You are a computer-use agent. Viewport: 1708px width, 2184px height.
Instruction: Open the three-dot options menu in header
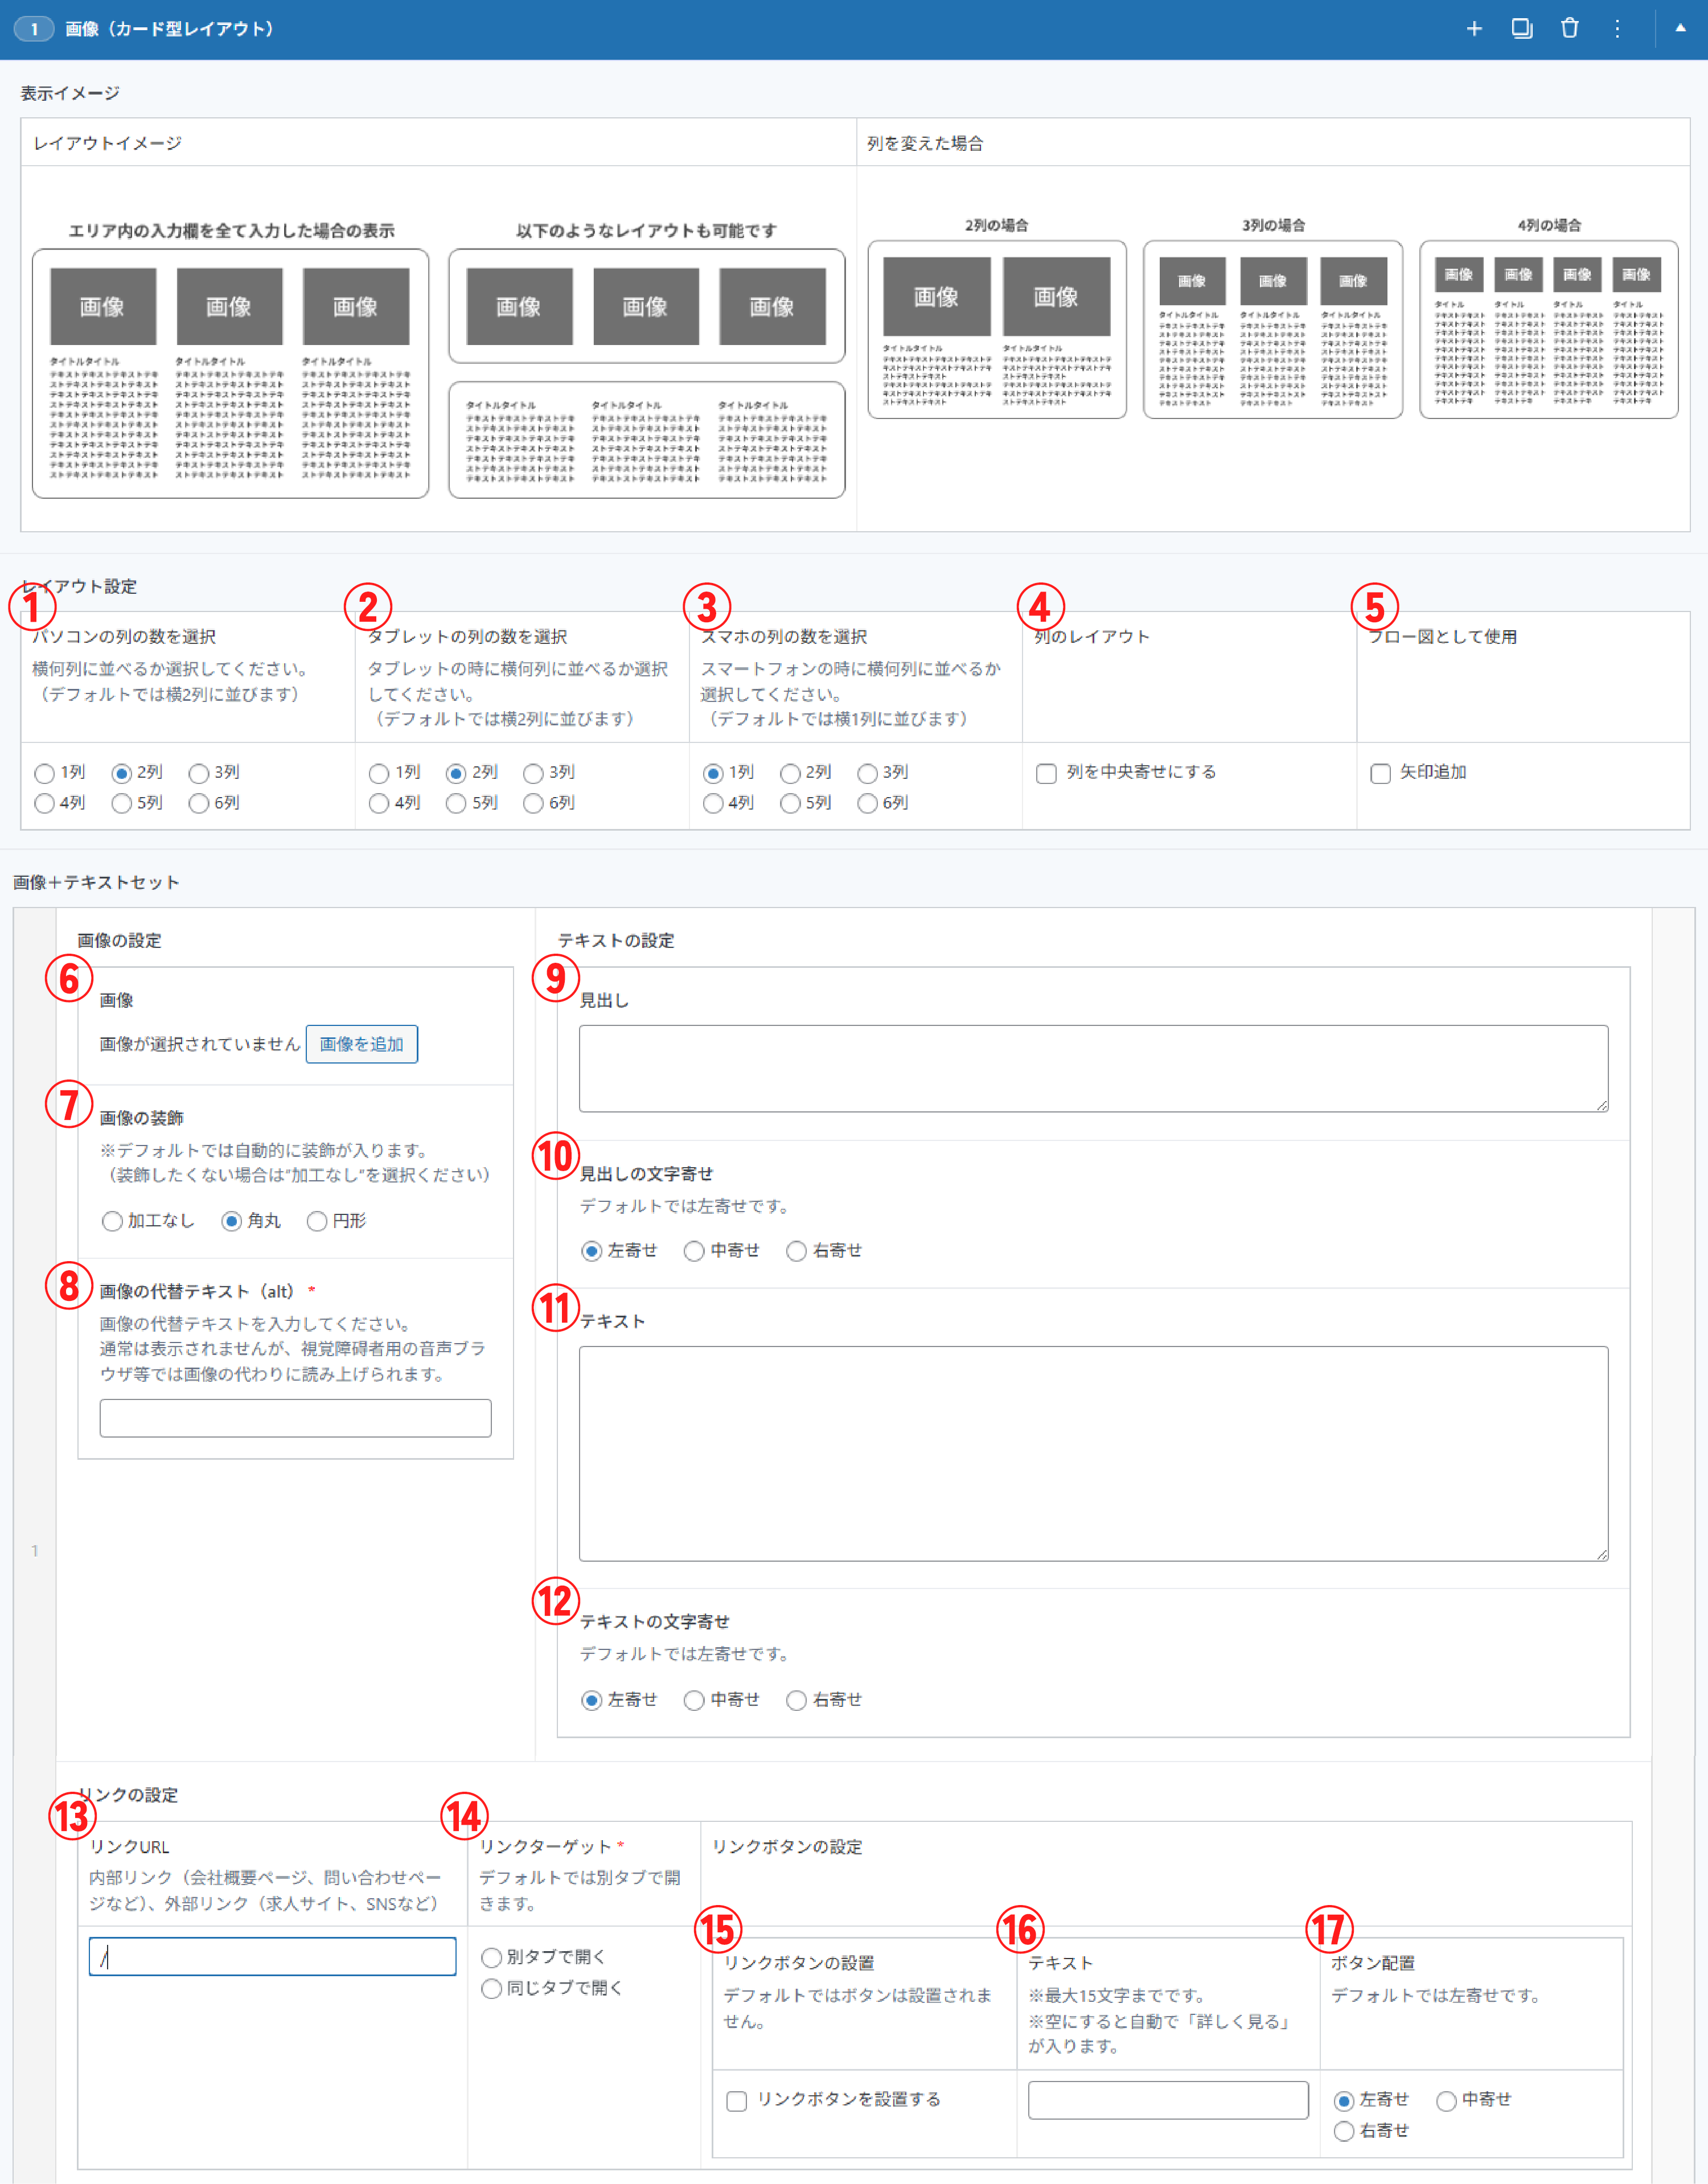coord(1617,29)
